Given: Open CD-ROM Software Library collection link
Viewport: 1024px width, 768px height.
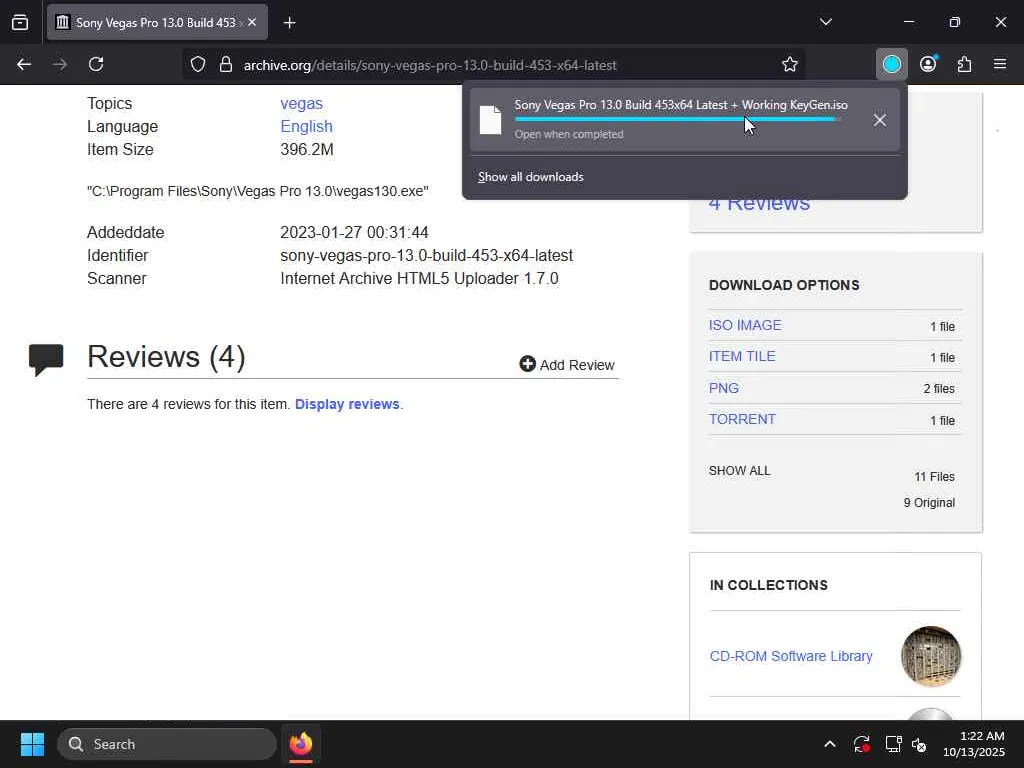Looking at the screenshot, I should point(791,656).
